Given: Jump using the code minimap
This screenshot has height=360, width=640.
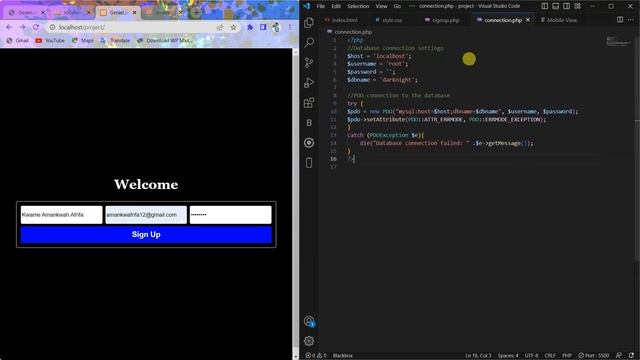Looking at the screenshot, I should tap(619, 41).
